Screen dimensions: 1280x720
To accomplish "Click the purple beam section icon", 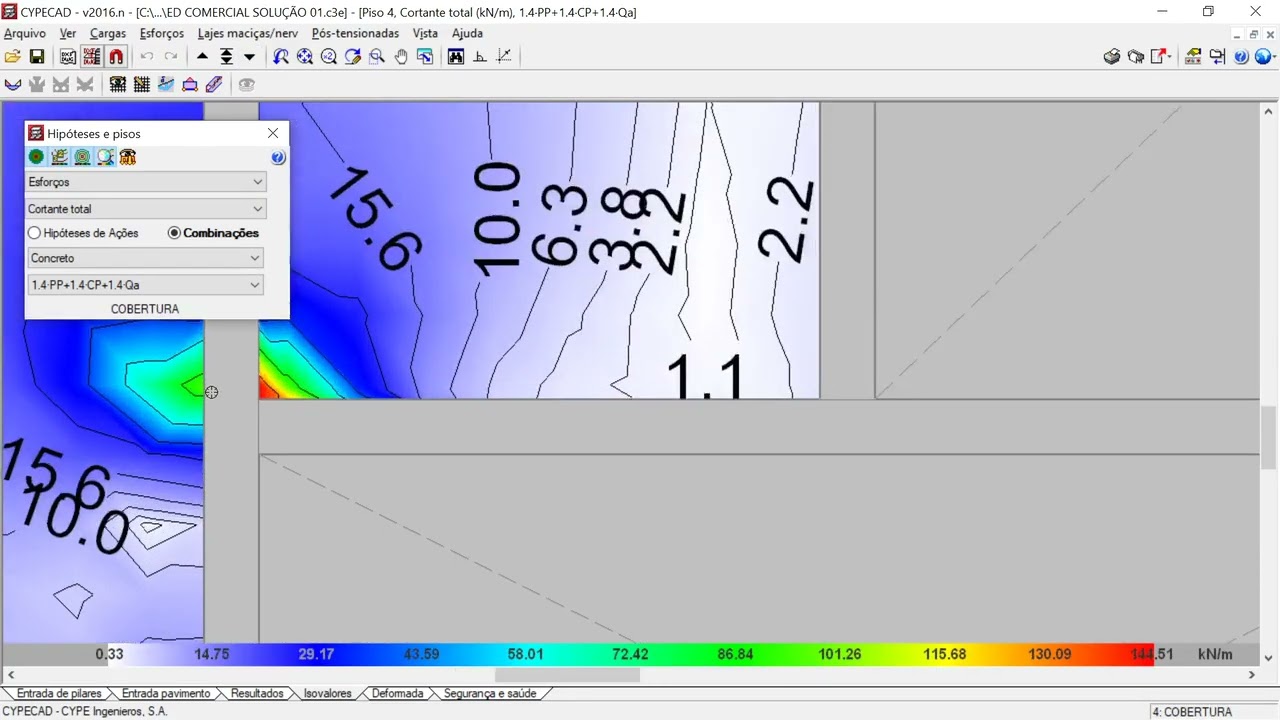I will [x=214, y=85].
